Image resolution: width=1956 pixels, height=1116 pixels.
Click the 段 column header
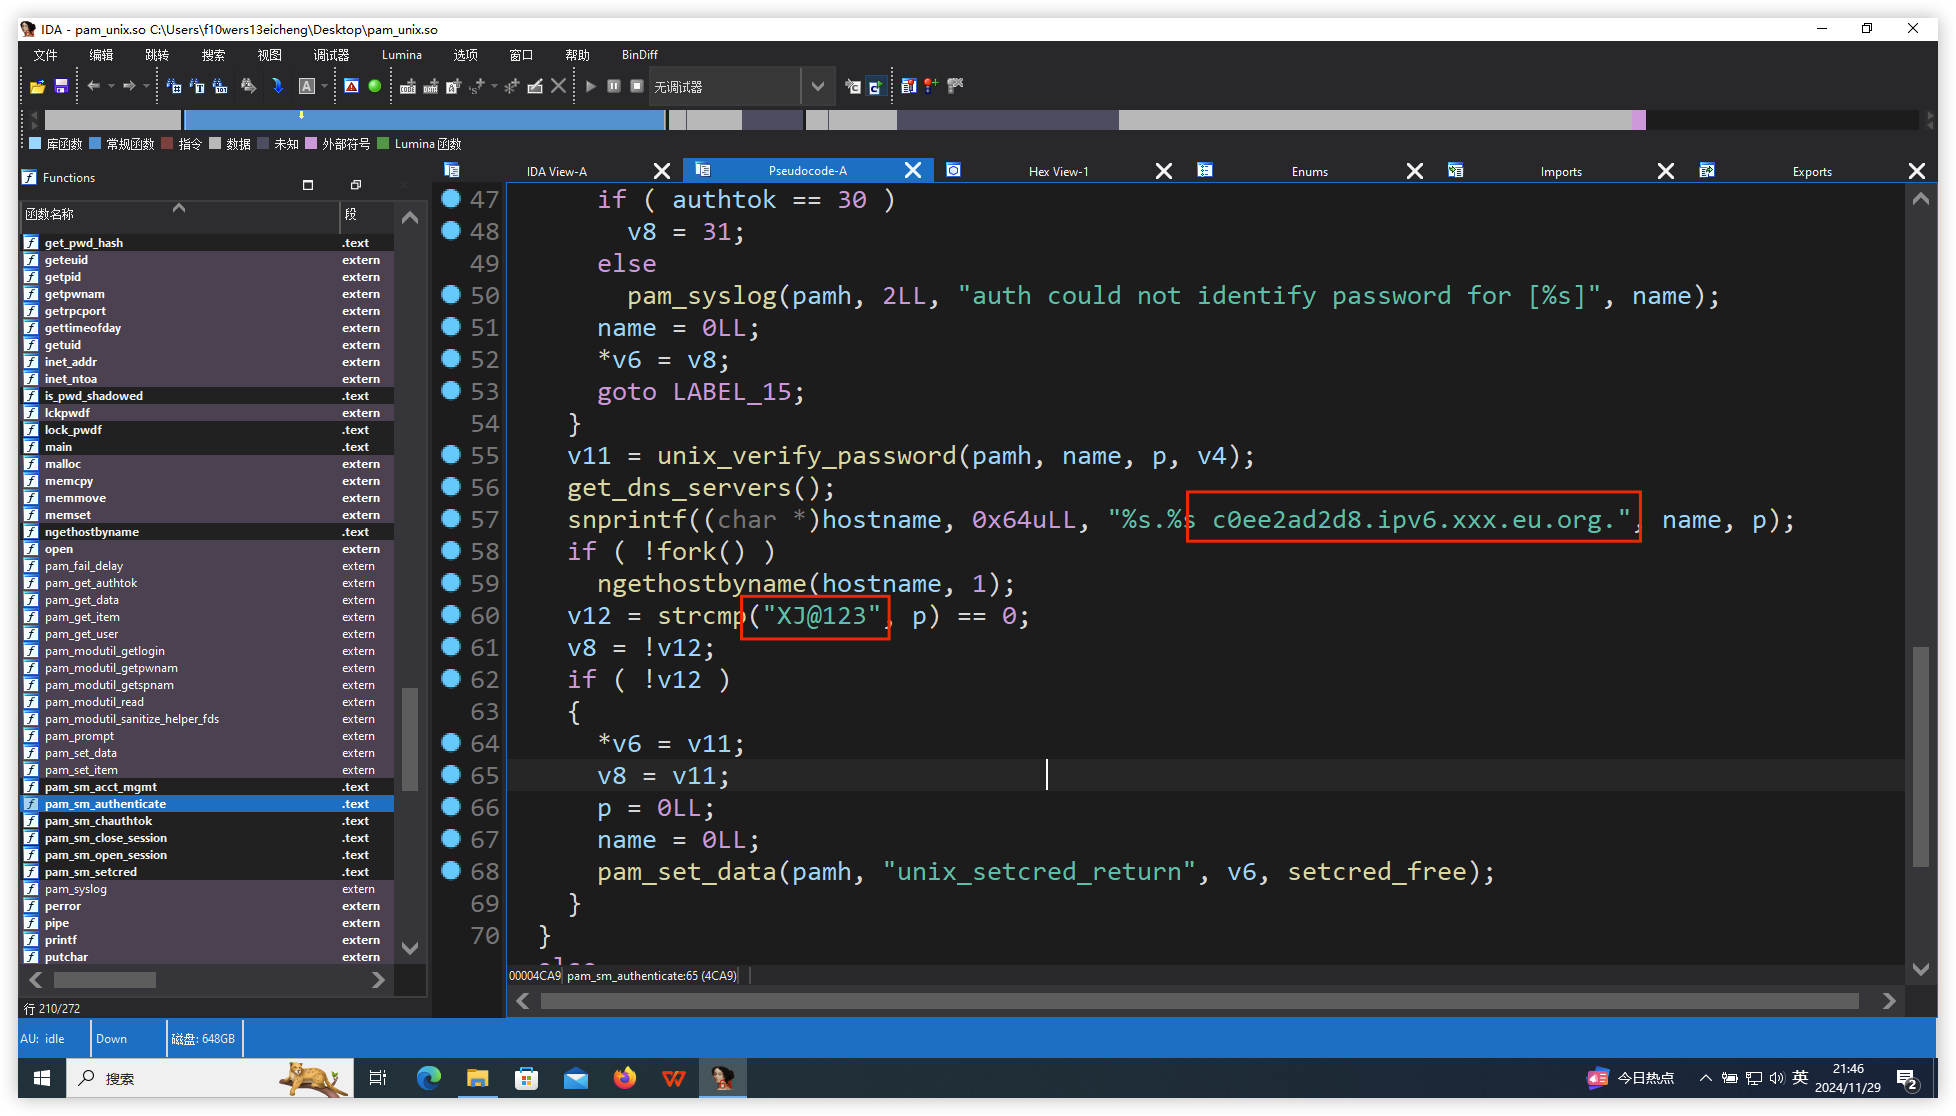click(368, 214)
